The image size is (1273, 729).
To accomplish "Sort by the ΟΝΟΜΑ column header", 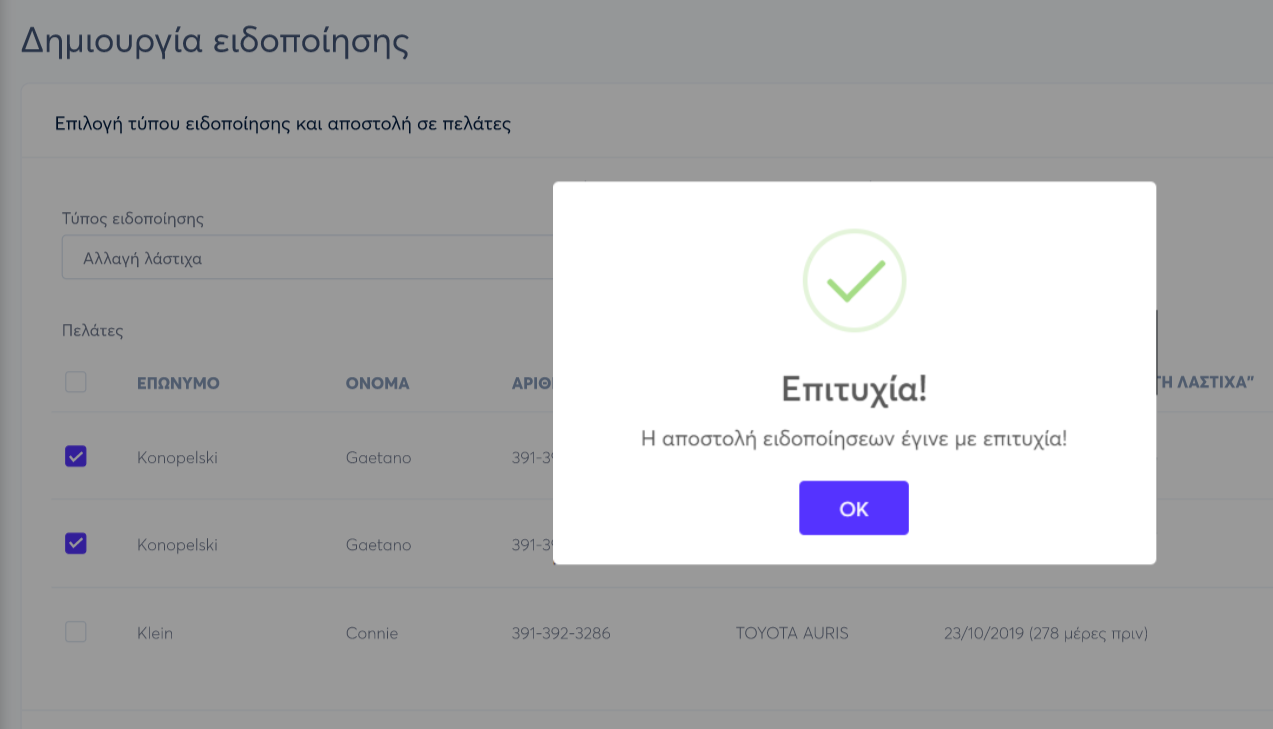I will (377, 383).
